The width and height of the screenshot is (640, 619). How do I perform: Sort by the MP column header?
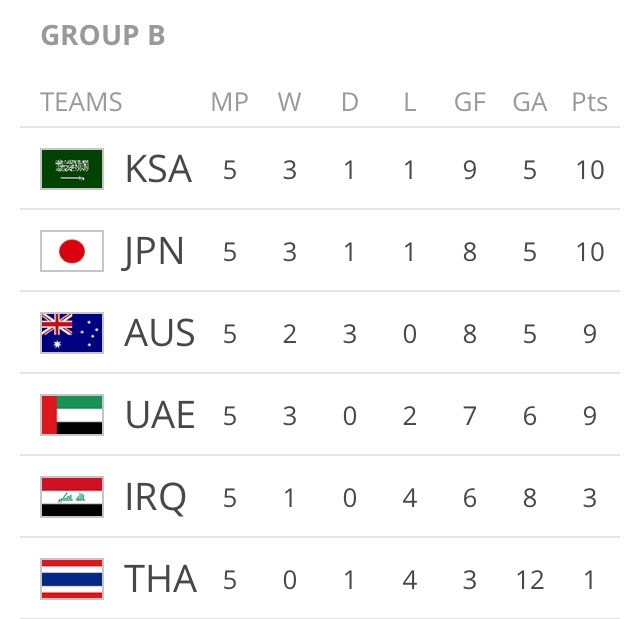pos(230,102)
